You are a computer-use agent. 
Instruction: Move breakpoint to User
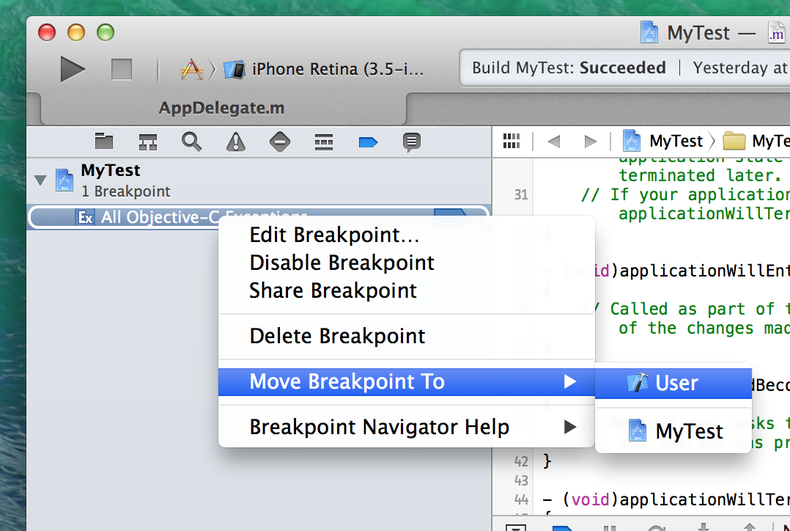tap(673, 383)
